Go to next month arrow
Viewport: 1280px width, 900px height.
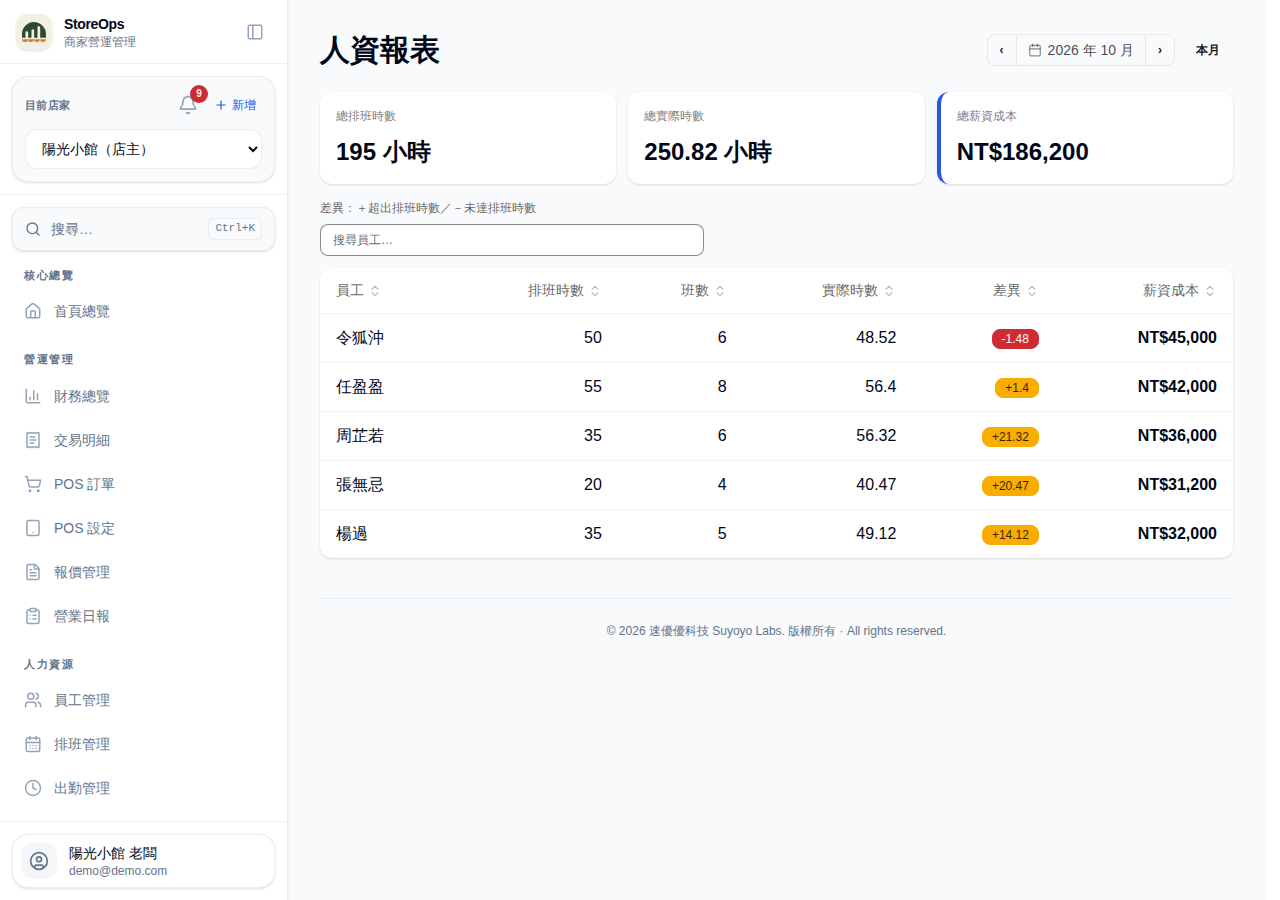pyautogui.click(x=1160, y=50)
